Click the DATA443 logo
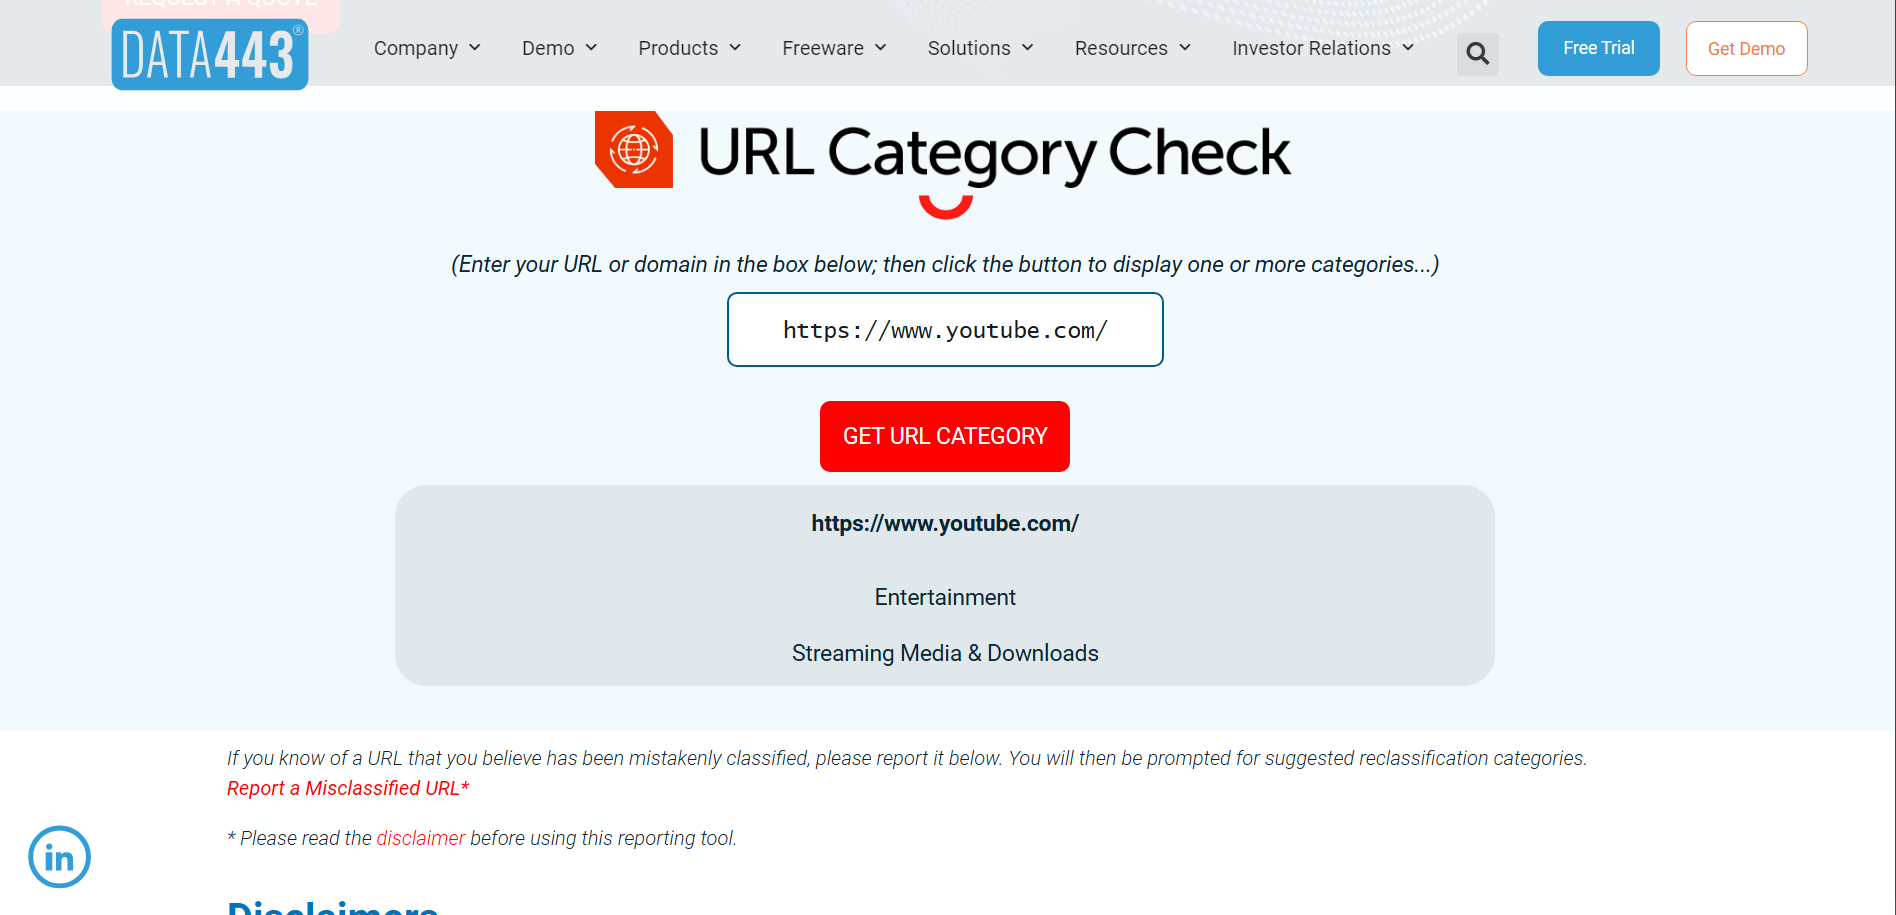Screen dimensions: 1896x915 210,54
